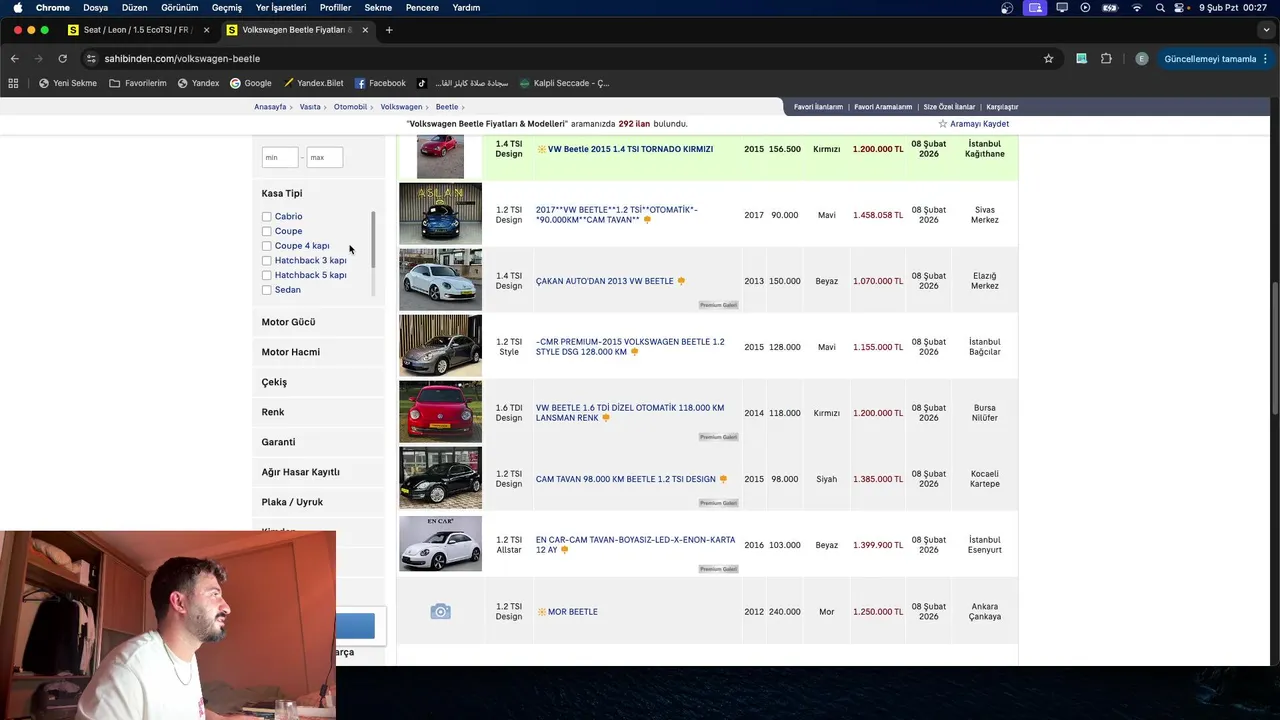
Task: Check the Hatchback 5 kapı box
Action: (x=267, y=275)
